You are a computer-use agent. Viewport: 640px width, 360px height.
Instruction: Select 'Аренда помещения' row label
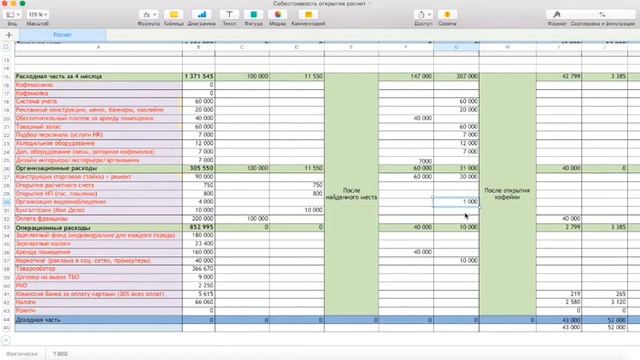click(x=98, y=252)
